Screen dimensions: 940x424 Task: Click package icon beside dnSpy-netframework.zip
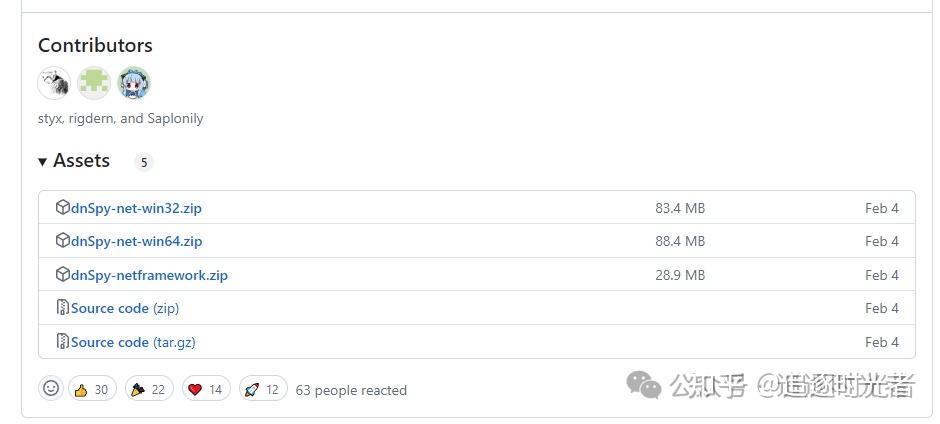coord(63,275)
